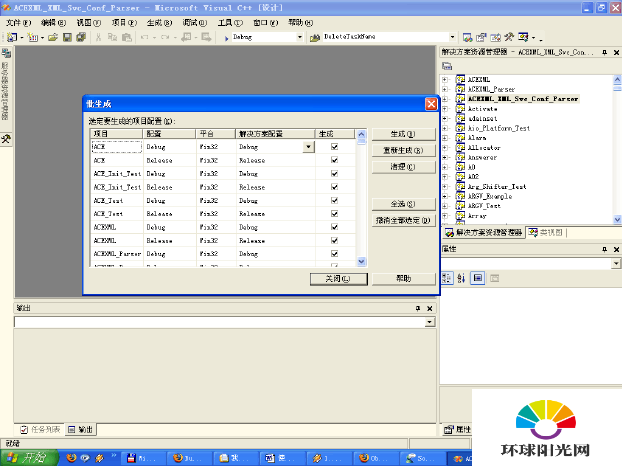The height and width of the screenshot is (466, 622).
Task: Select ACEXML_XML_Svc_Conf_Parser project in tree
Action: click(522, 99)
